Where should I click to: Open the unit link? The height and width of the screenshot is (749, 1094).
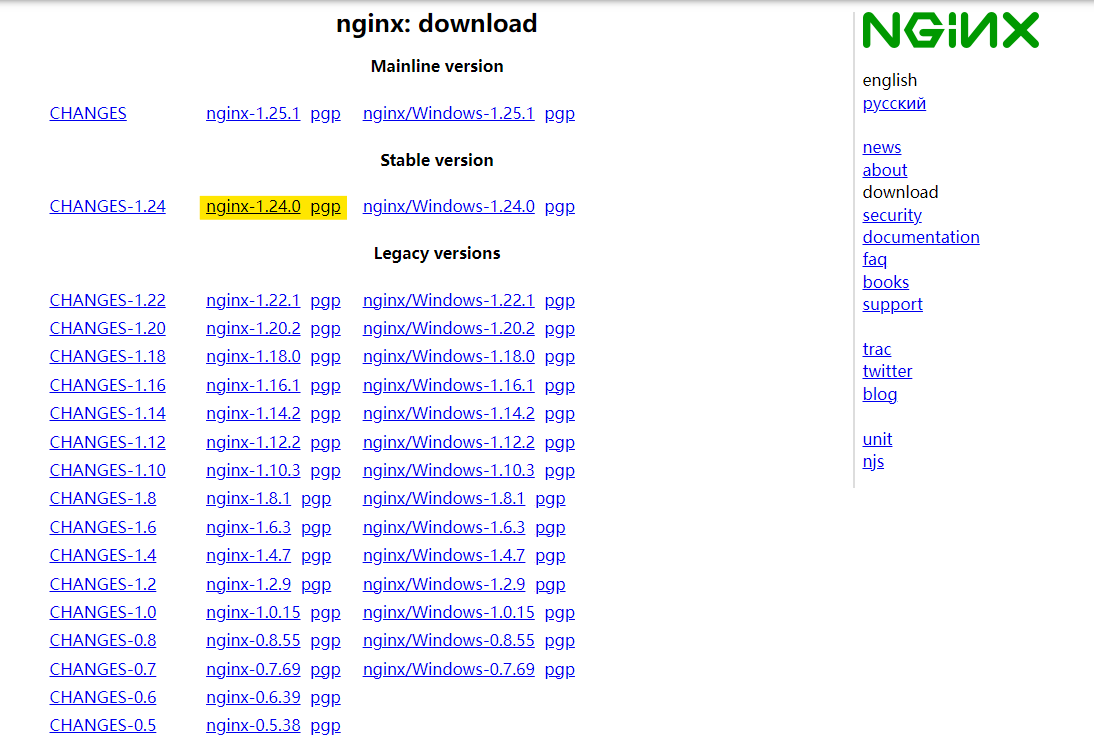[x=877, y=439]
